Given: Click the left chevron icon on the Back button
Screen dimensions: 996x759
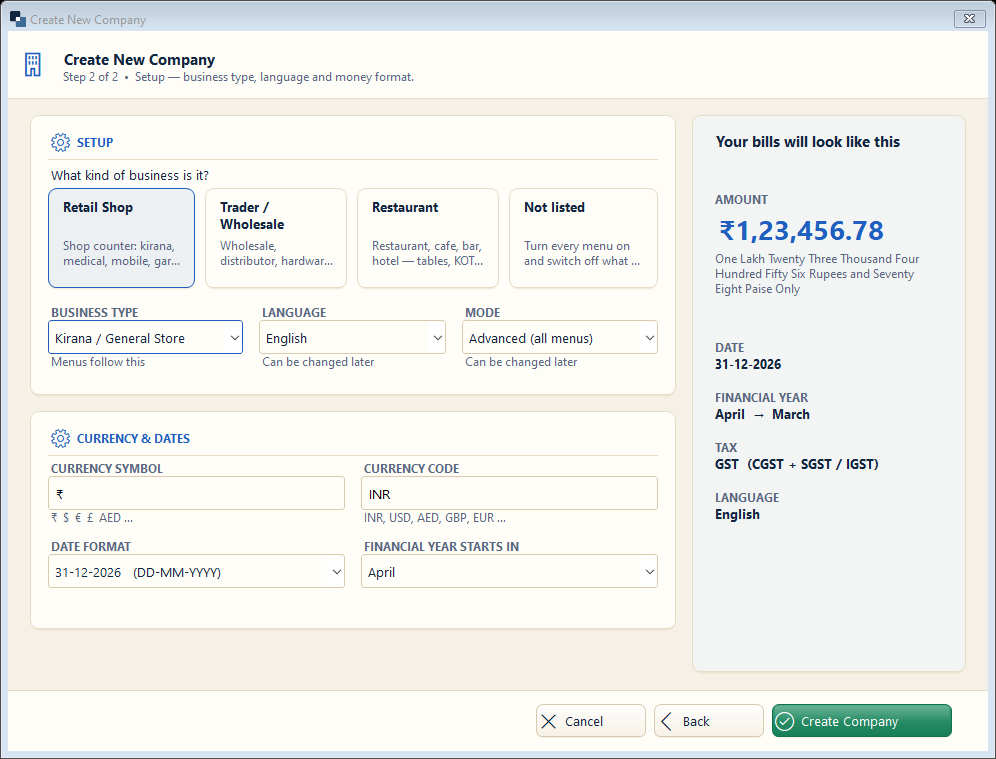Looking at the screenshot, I should coord(666,722).
